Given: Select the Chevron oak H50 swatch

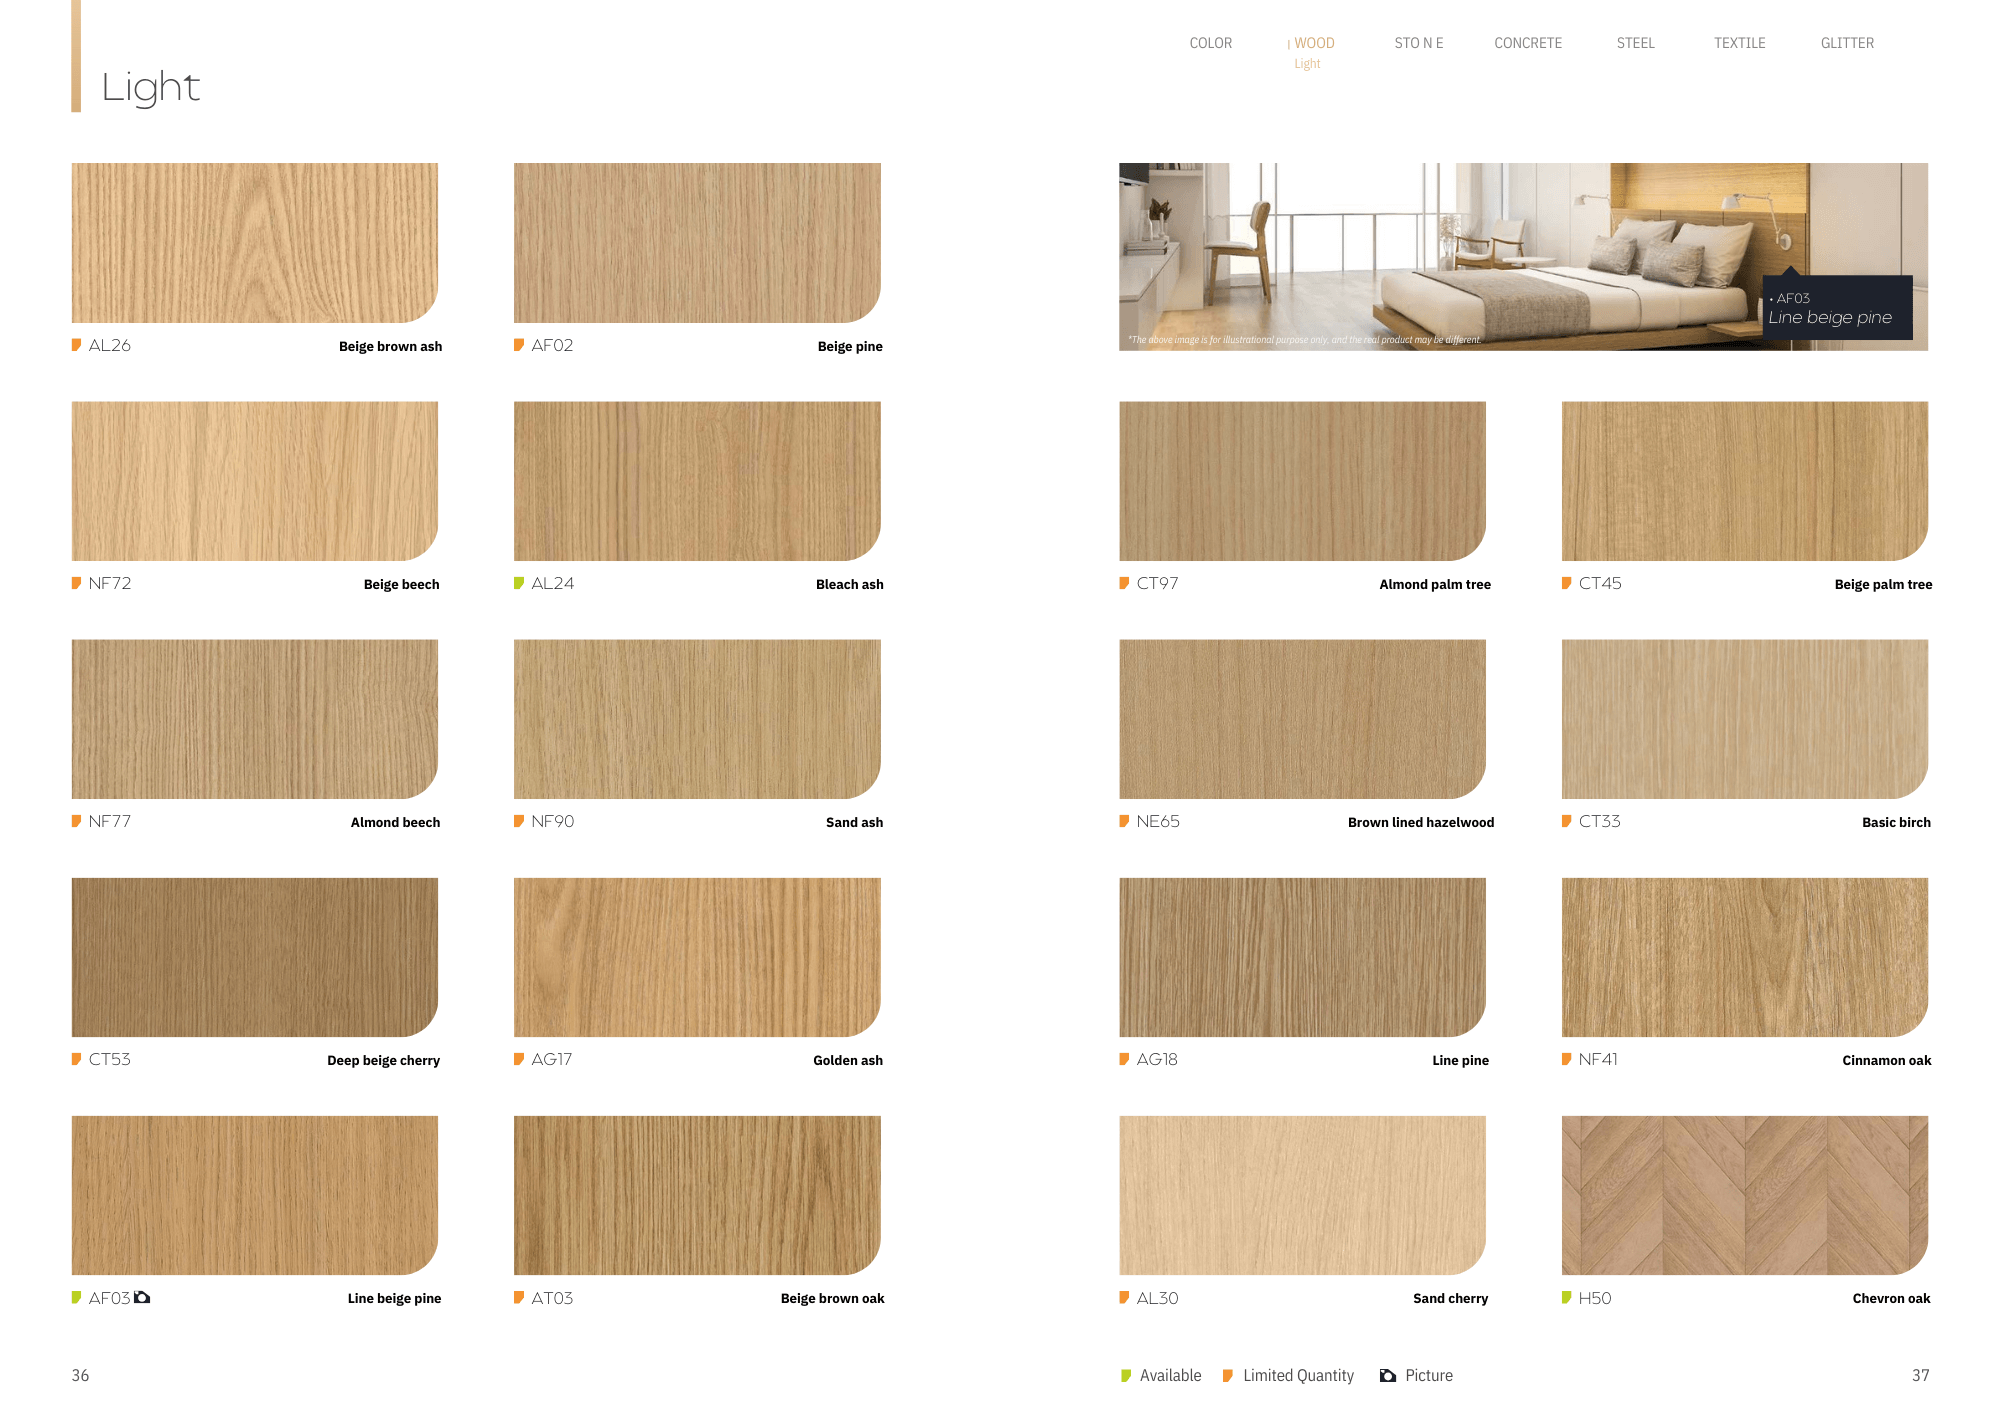Looking at the screenshot, I should tap(1744, 1195).
